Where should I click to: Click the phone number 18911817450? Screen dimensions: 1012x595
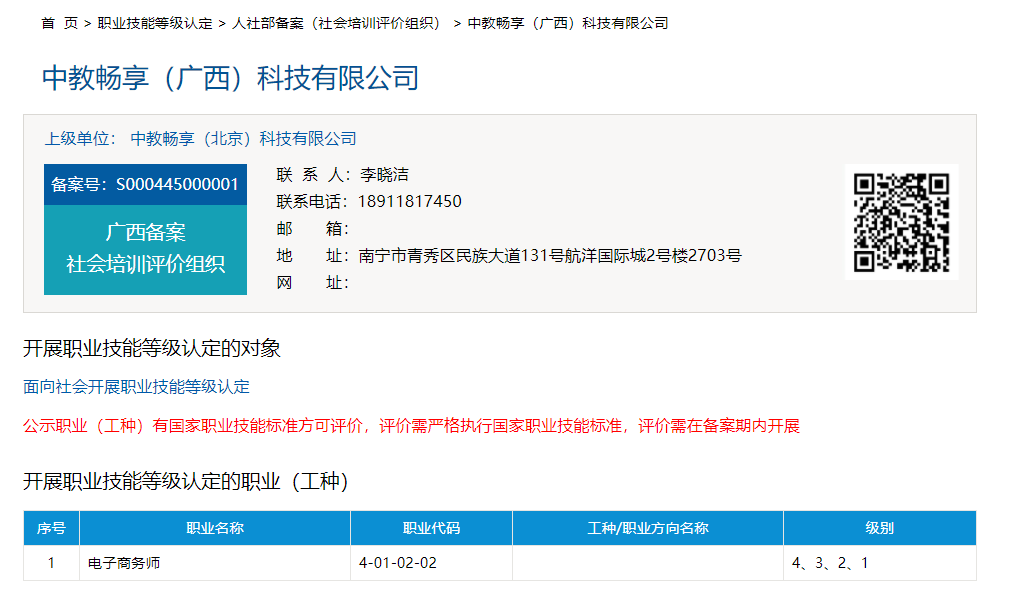(x=410, y=201)
